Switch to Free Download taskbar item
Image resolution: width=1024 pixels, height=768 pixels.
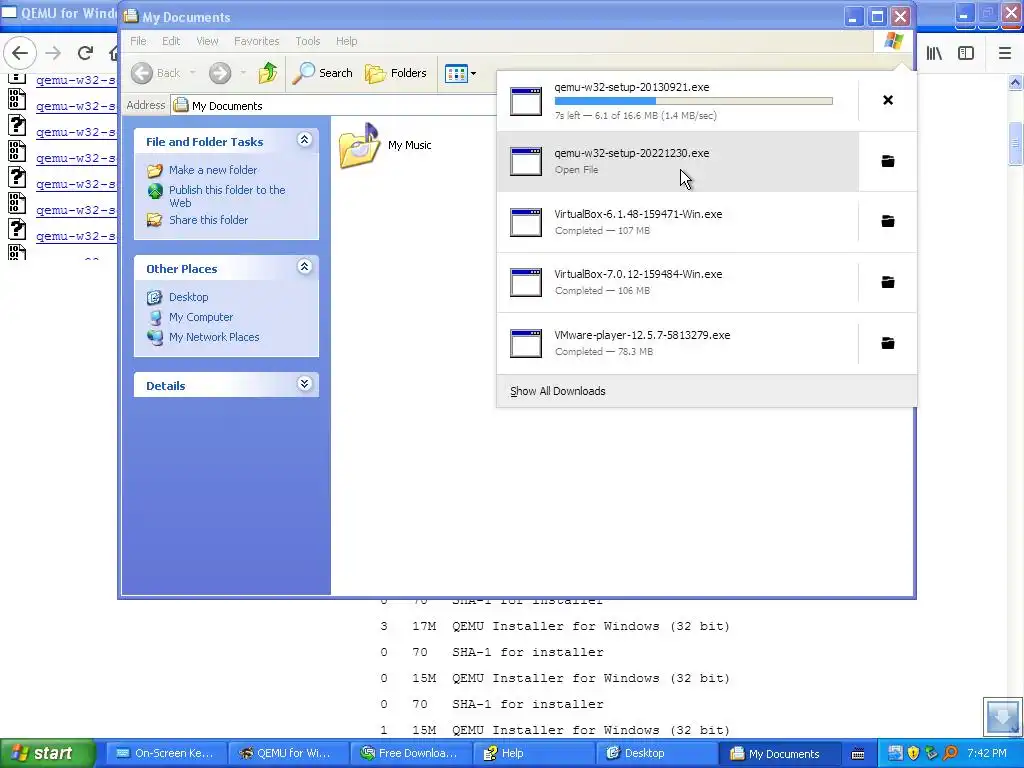pos(409,754)
